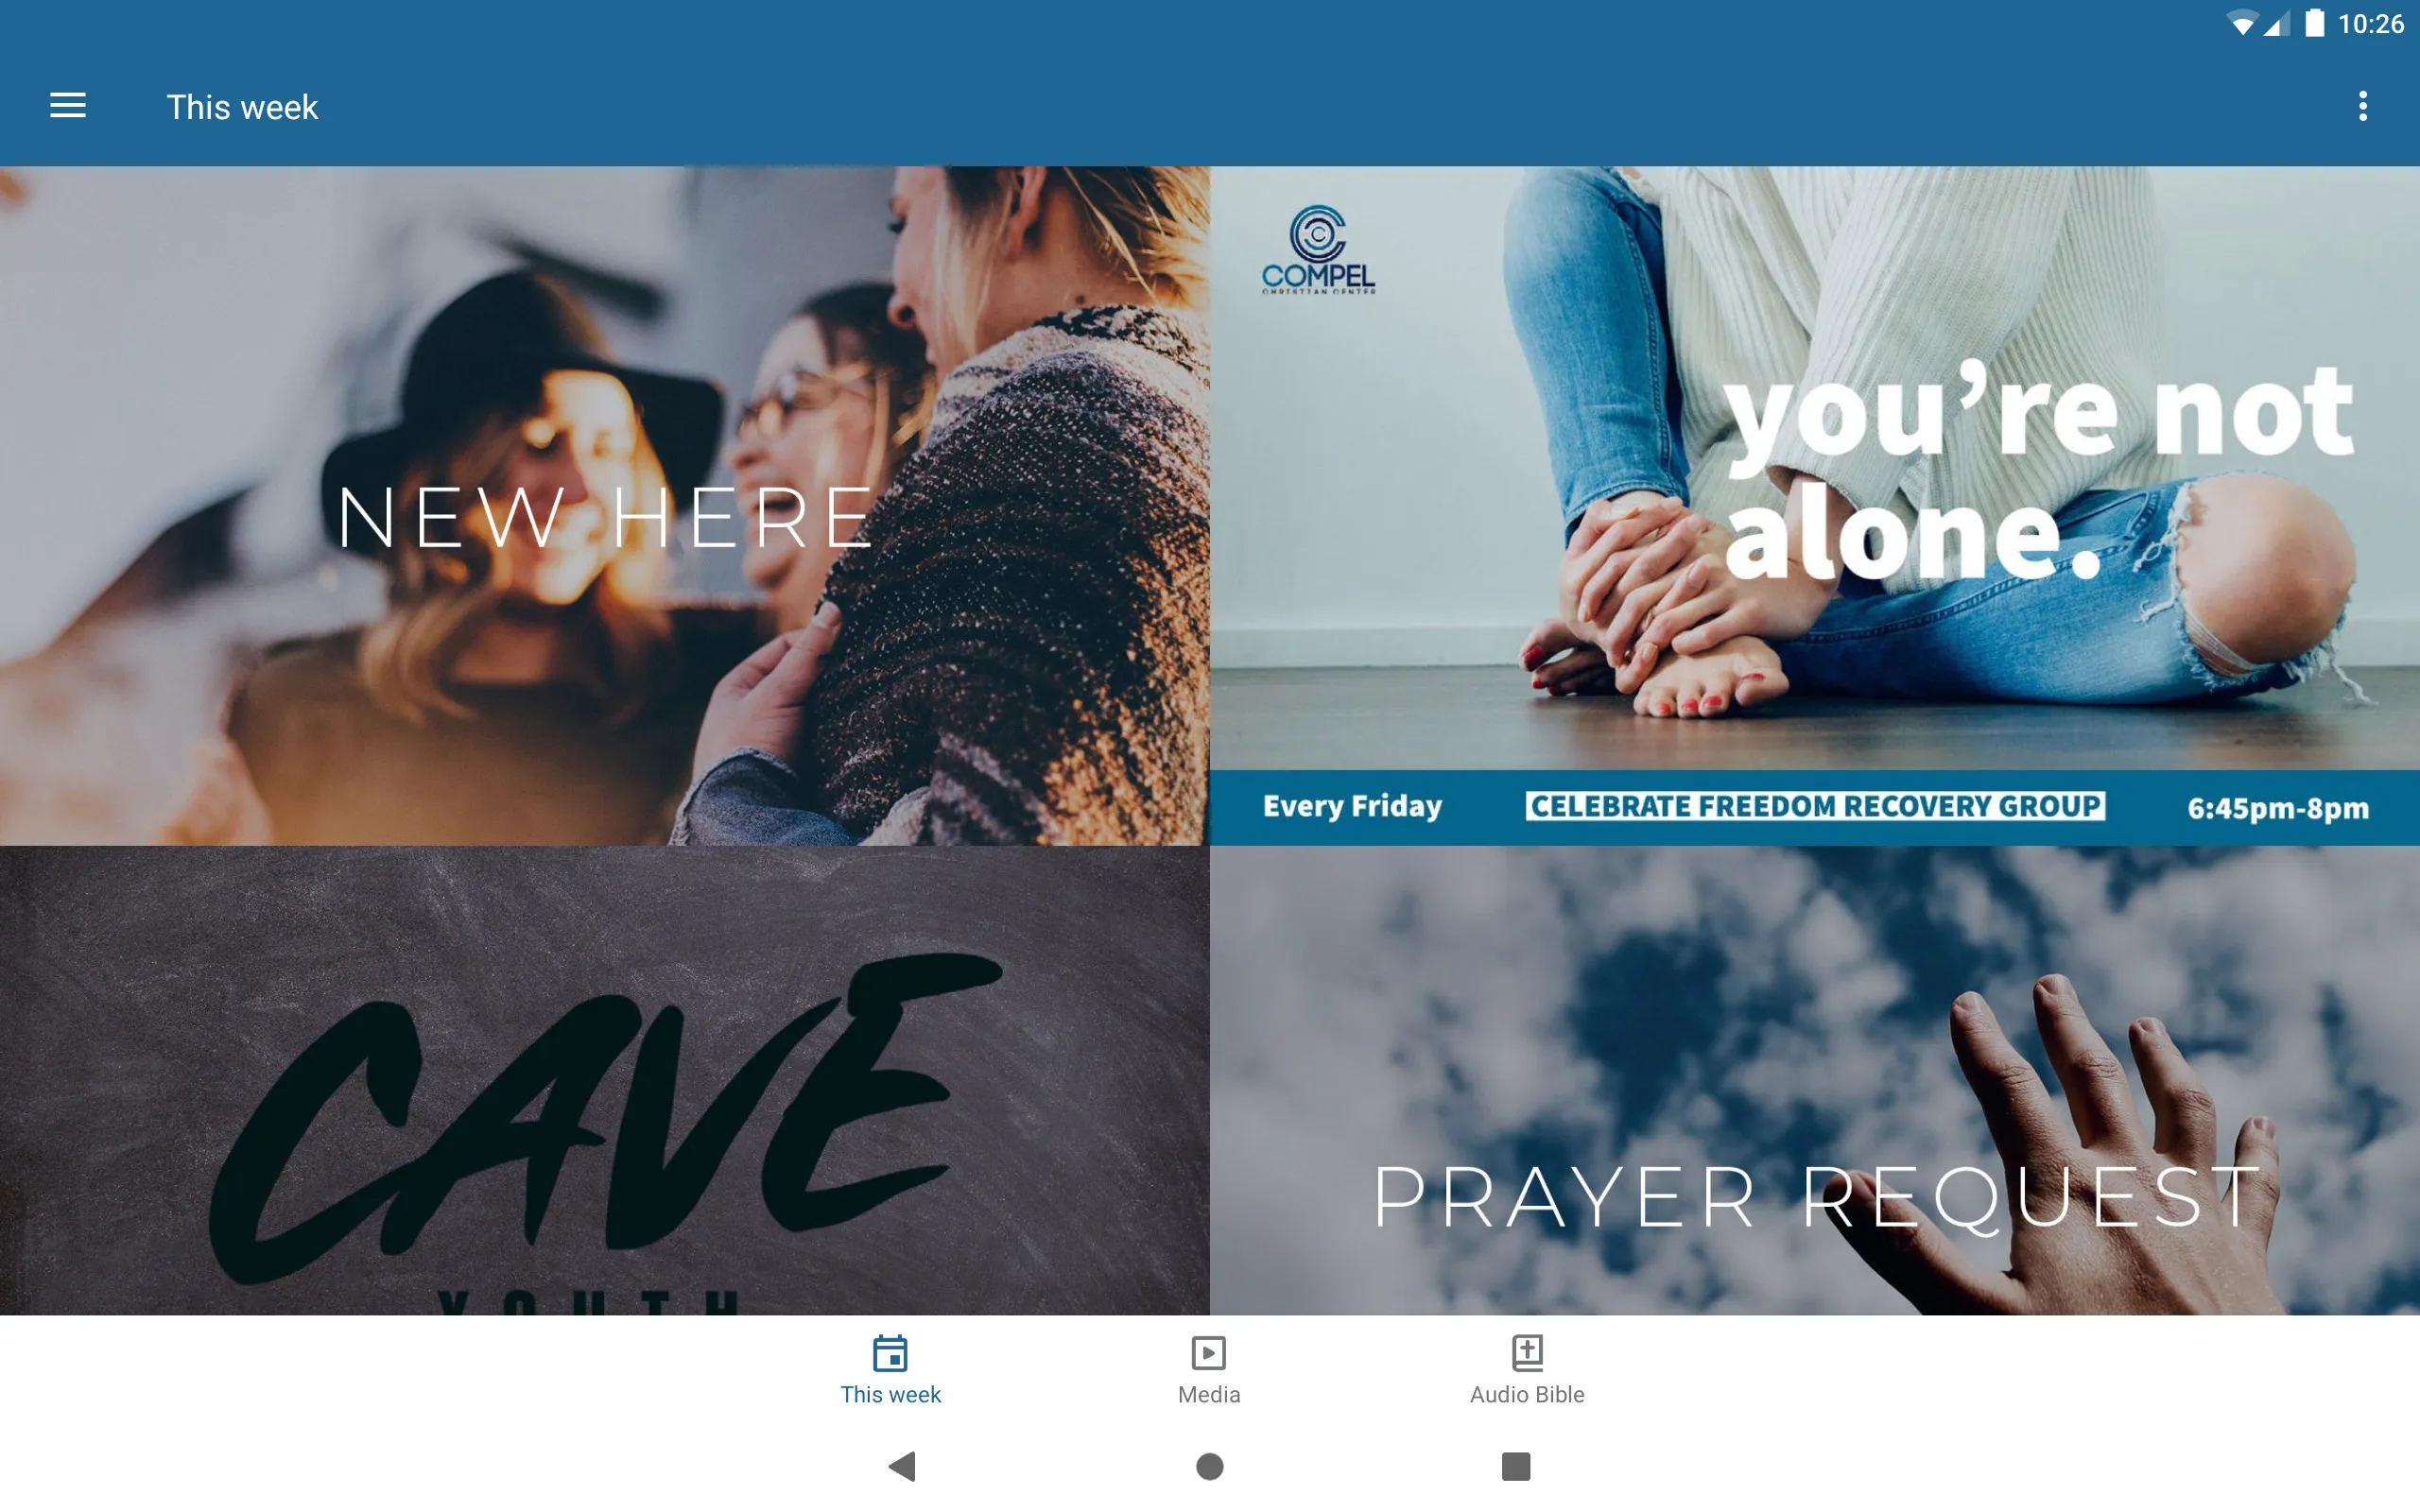Select the This week tab

click(890, 1367)
